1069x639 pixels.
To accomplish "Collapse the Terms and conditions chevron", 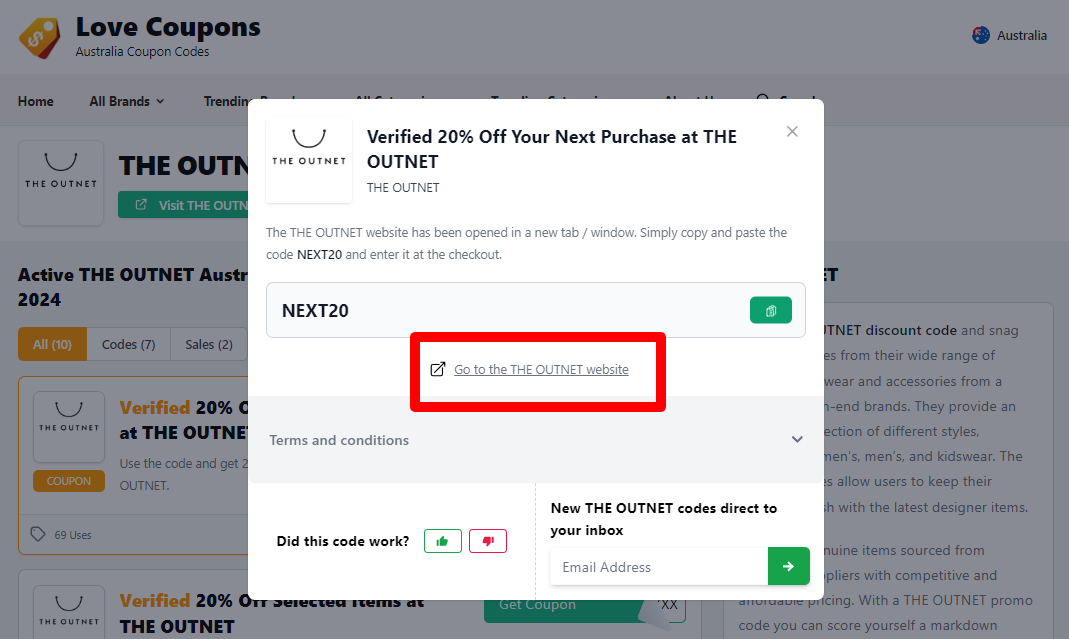I will 797,439.
